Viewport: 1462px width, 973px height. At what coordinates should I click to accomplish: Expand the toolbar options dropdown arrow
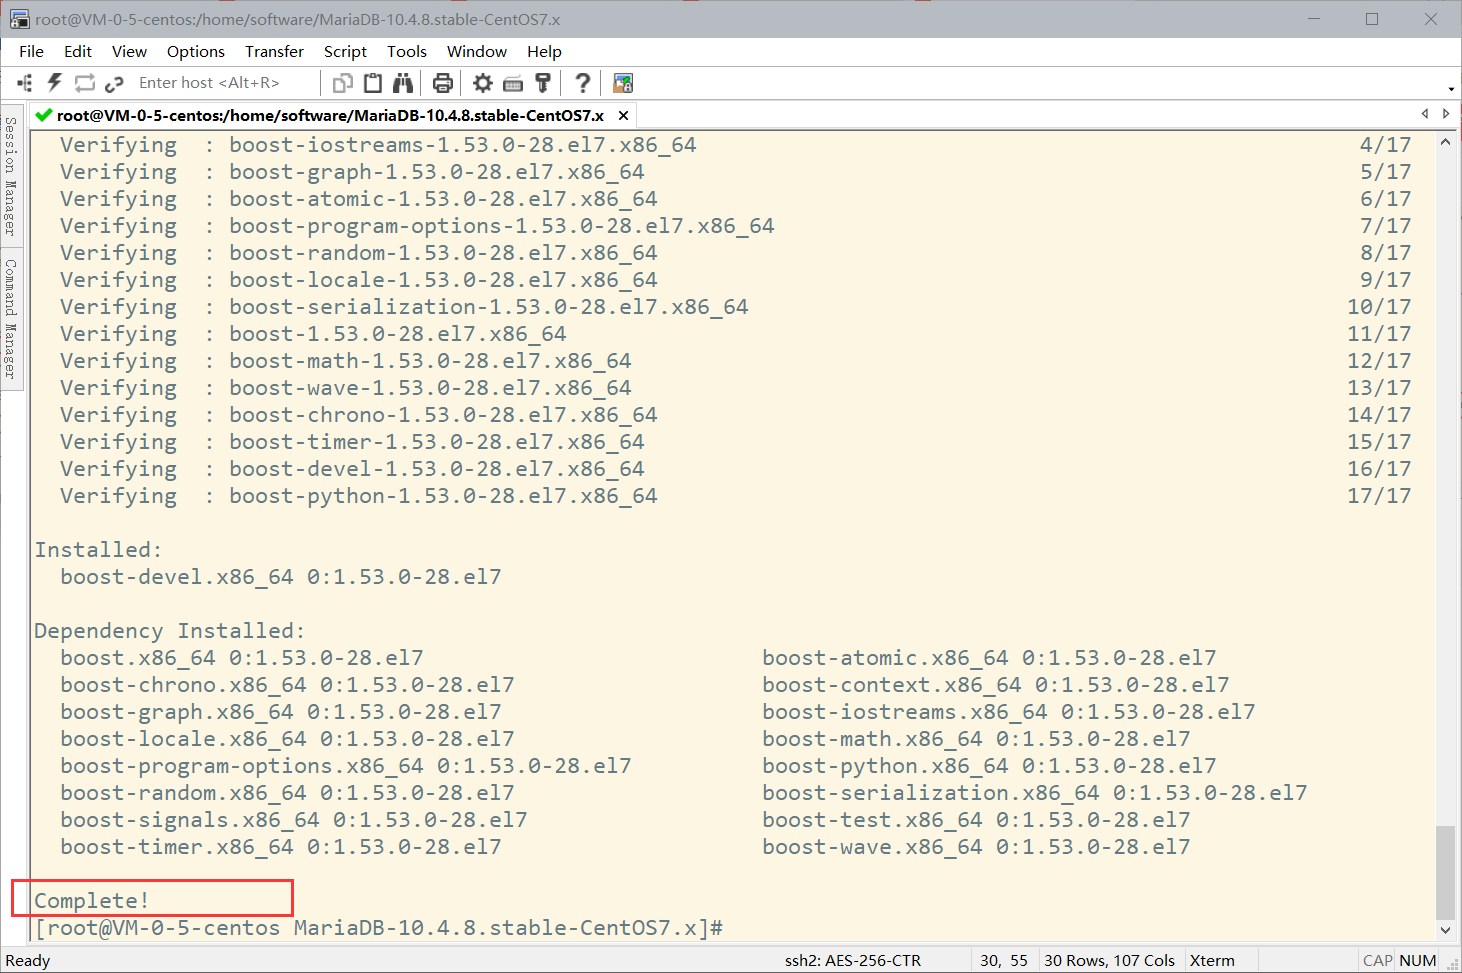[x=1451, y=88]
